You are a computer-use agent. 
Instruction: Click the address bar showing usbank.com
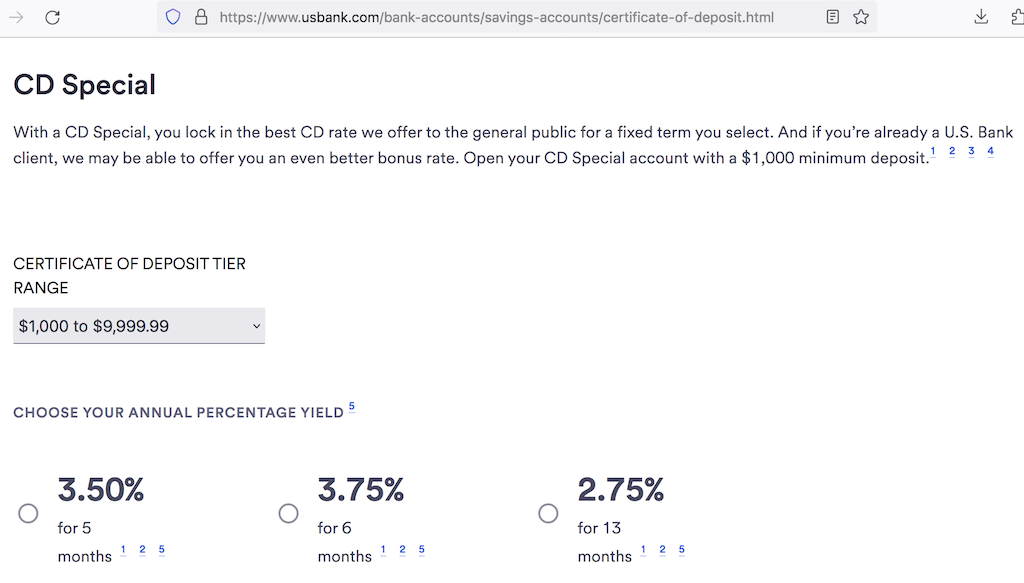(500, 17)
